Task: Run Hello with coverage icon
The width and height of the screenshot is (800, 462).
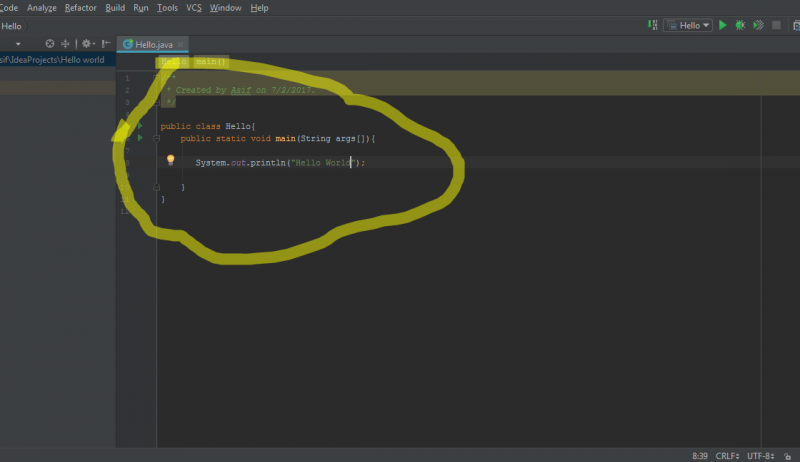Action: tap(758, 25)
